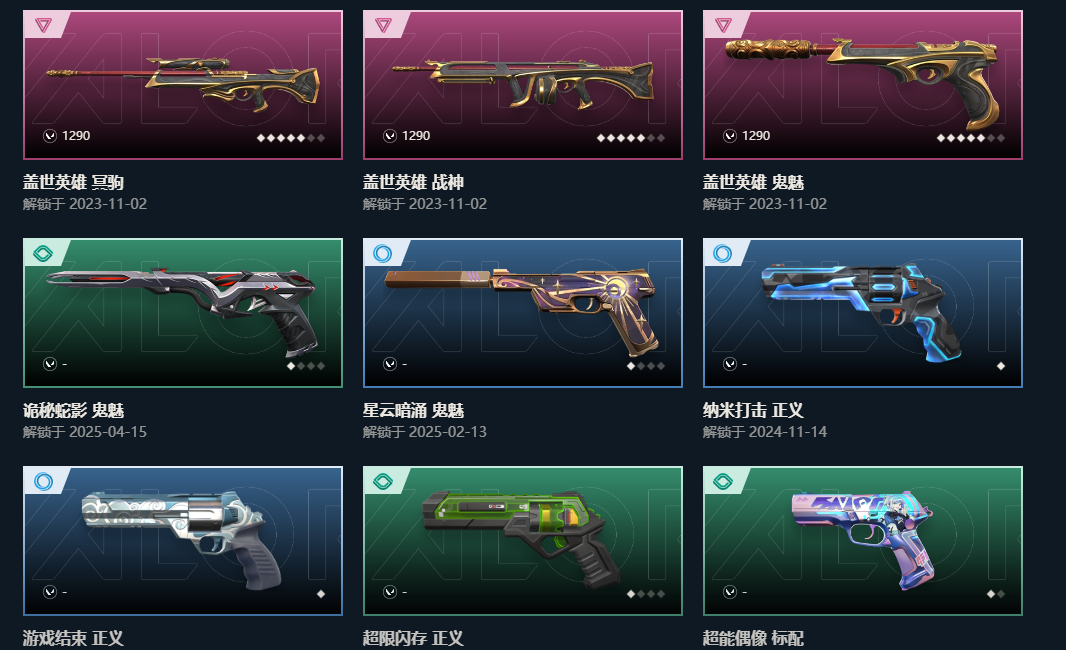Click the green tier icon on 诡秘蛇影 鬼魅 card
Viewport: 1066px width, 650px height.
43,254
